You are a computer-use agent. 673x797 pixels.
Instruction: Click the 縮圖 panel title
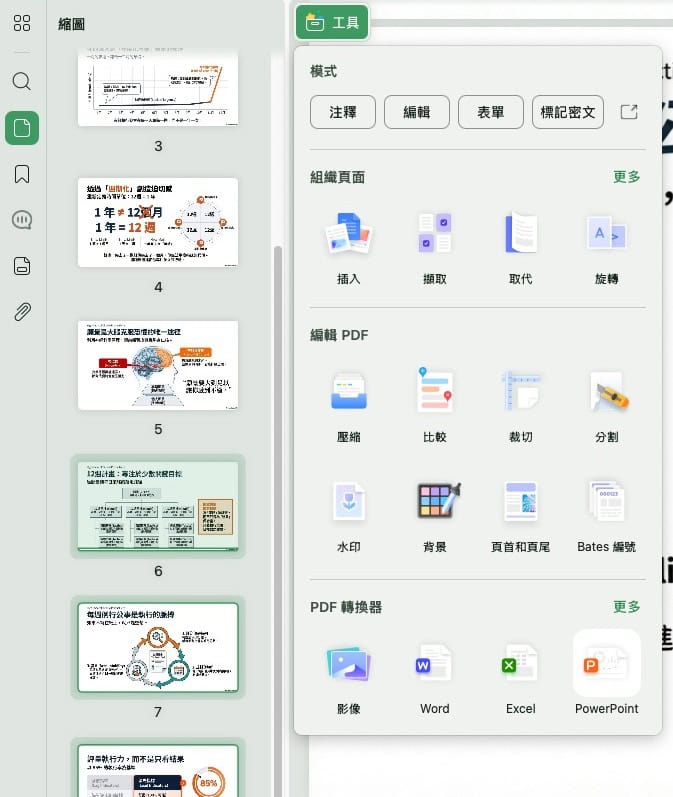click(x=72, y=24)
